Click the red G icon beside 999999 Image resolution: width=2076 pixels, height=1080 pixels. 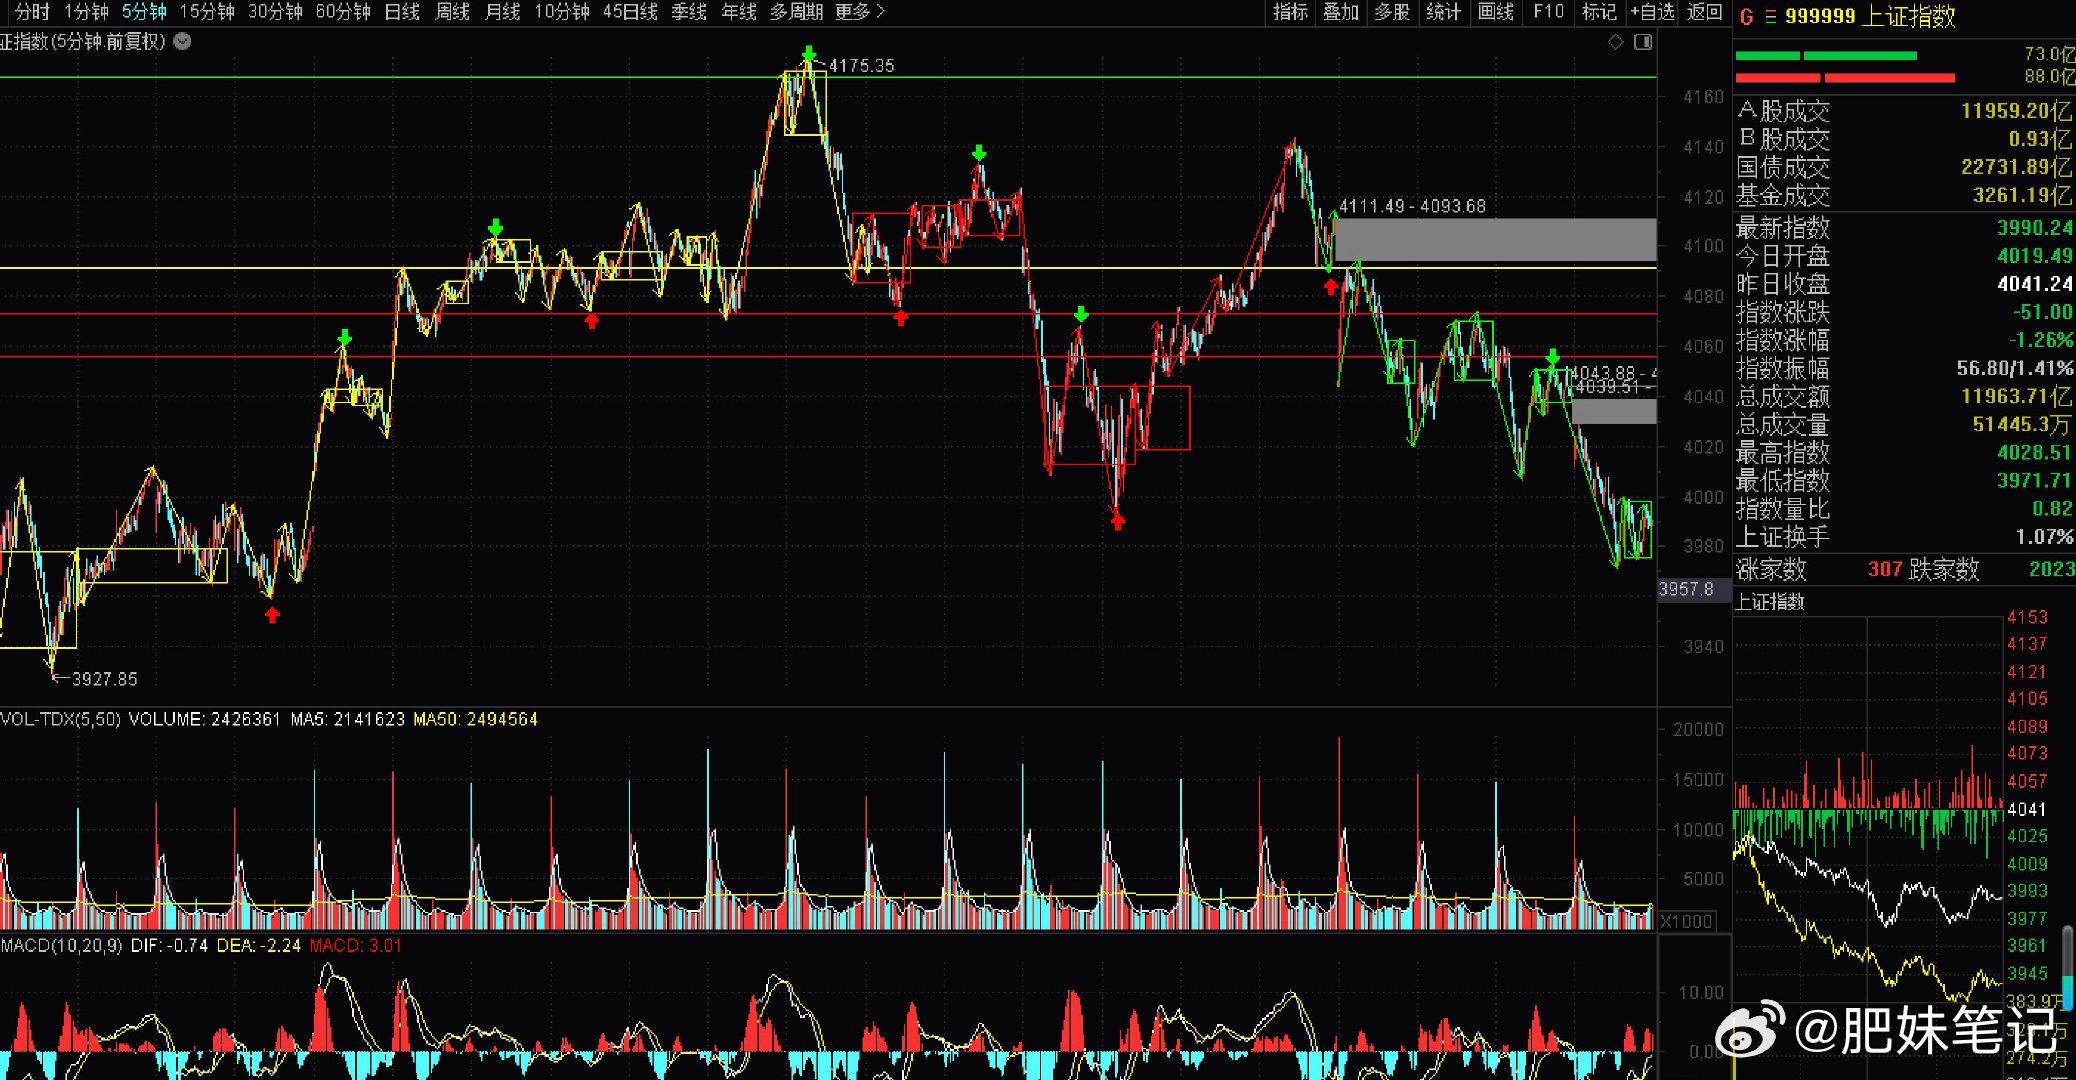(x=1746, y=16)
